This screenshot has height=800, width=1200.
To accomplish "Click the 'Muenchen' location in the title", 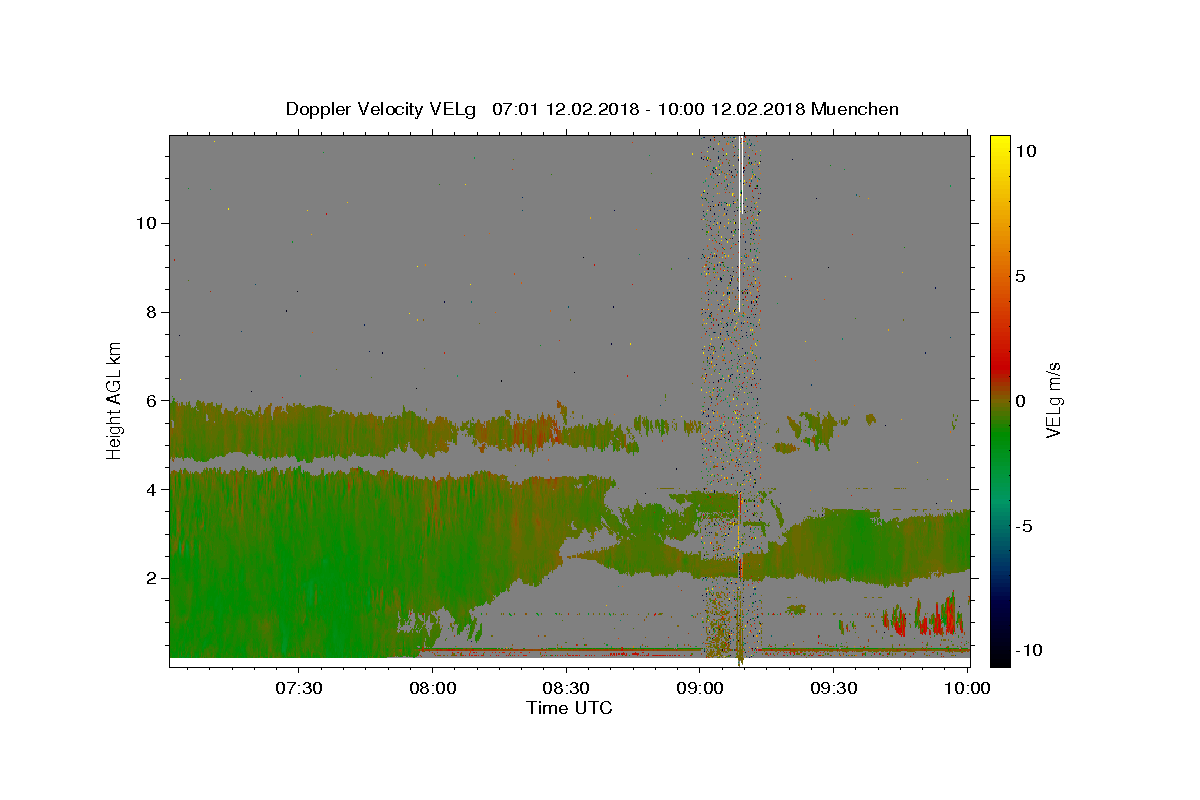I will (855, 109).
